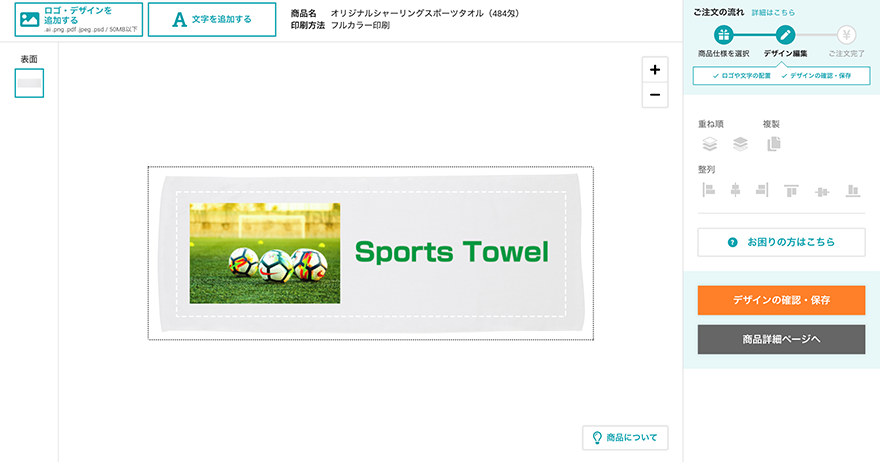
Task: Select the 表面 towel thumbnail
Action: pos(29,83)
